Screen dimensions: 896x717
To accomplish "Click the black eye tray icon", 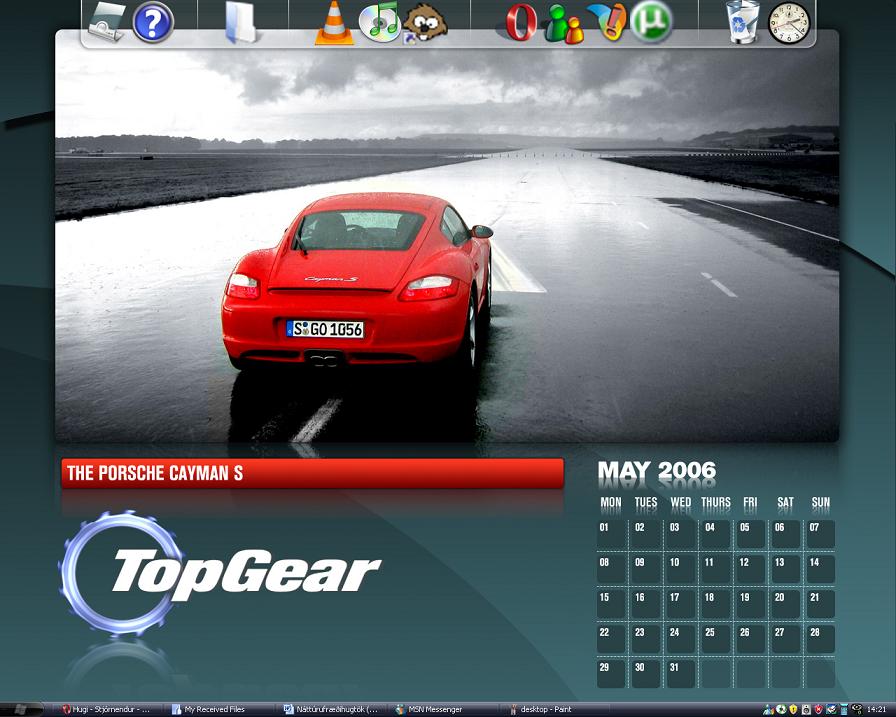I will pyautogui.click(x=857, y=709).
